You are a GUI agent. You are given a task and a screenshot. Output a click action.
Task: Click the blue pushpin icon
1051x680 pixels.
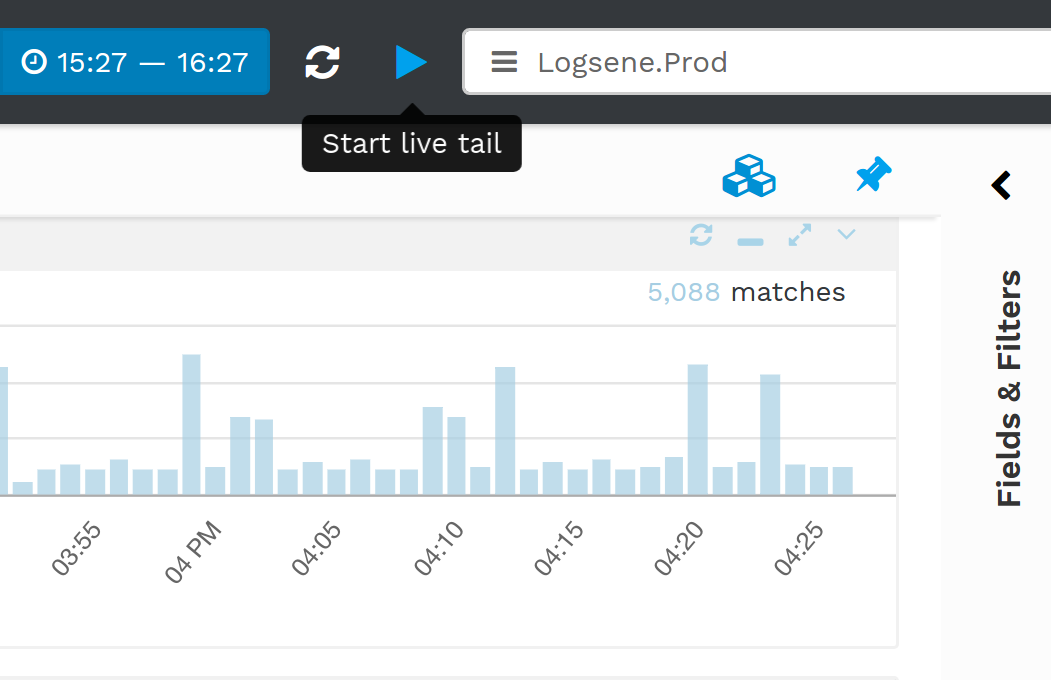(x=873, y=174)
